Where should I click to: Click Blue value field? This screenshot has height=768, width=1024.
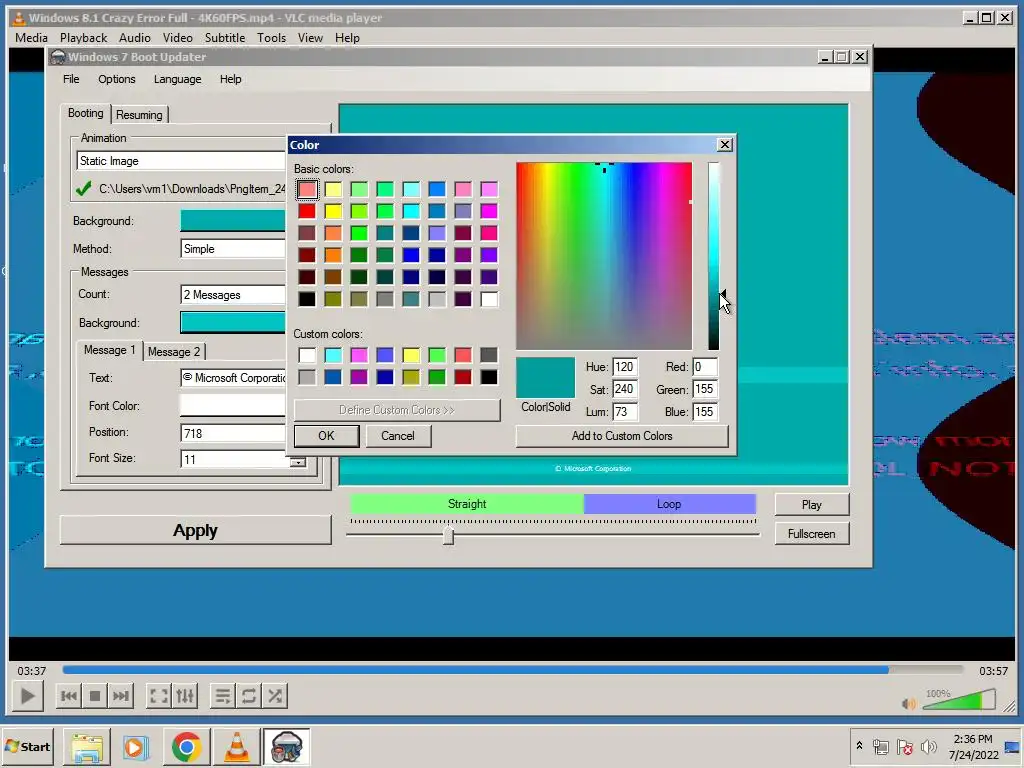[705, 412]
